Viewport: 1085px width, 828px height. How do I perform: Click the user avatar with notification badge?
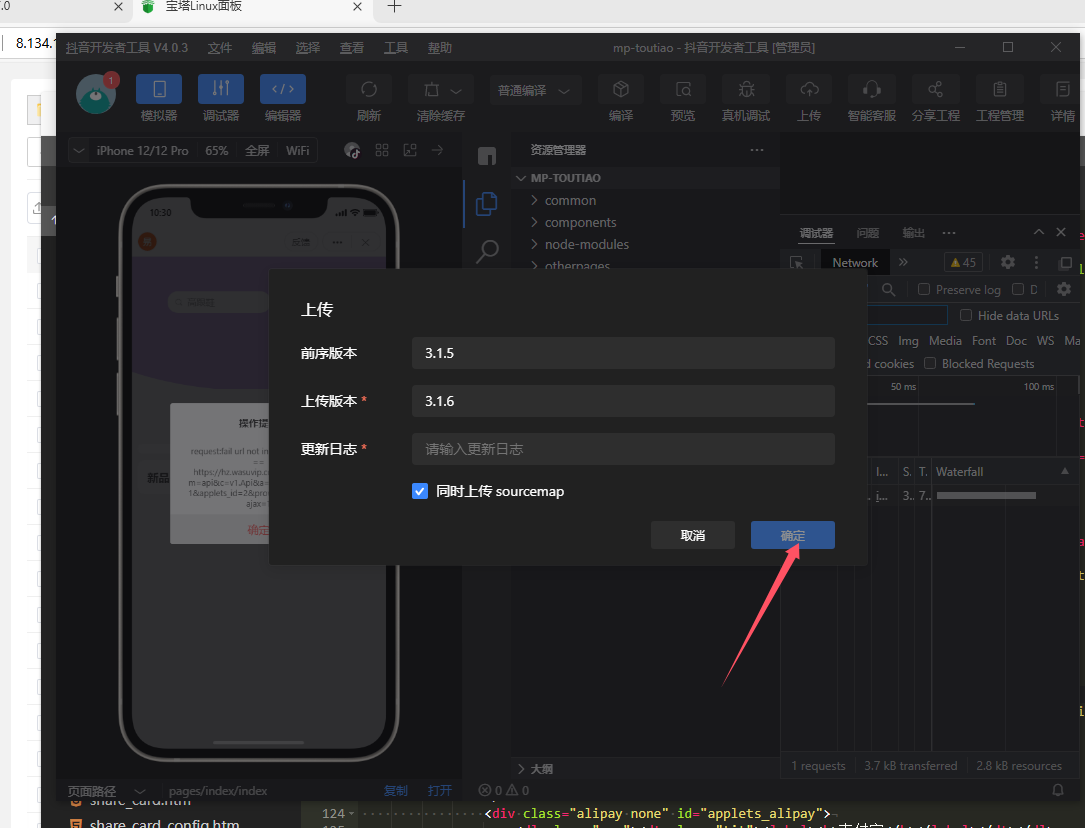[x=96, y=94]
